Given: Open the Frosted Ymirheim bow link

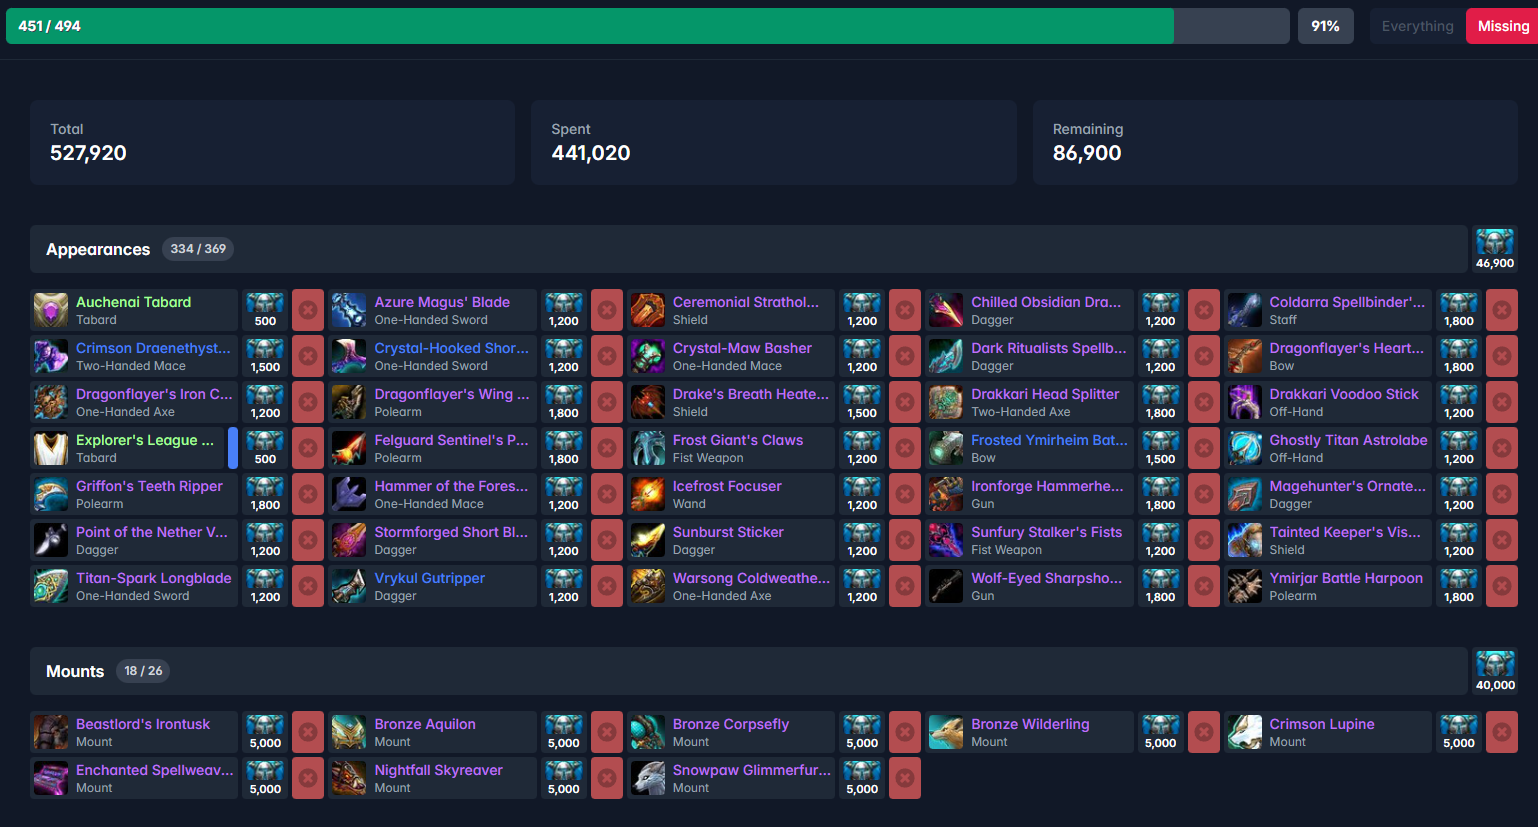Looking at the screenshot, I should tap(1049, 440).
